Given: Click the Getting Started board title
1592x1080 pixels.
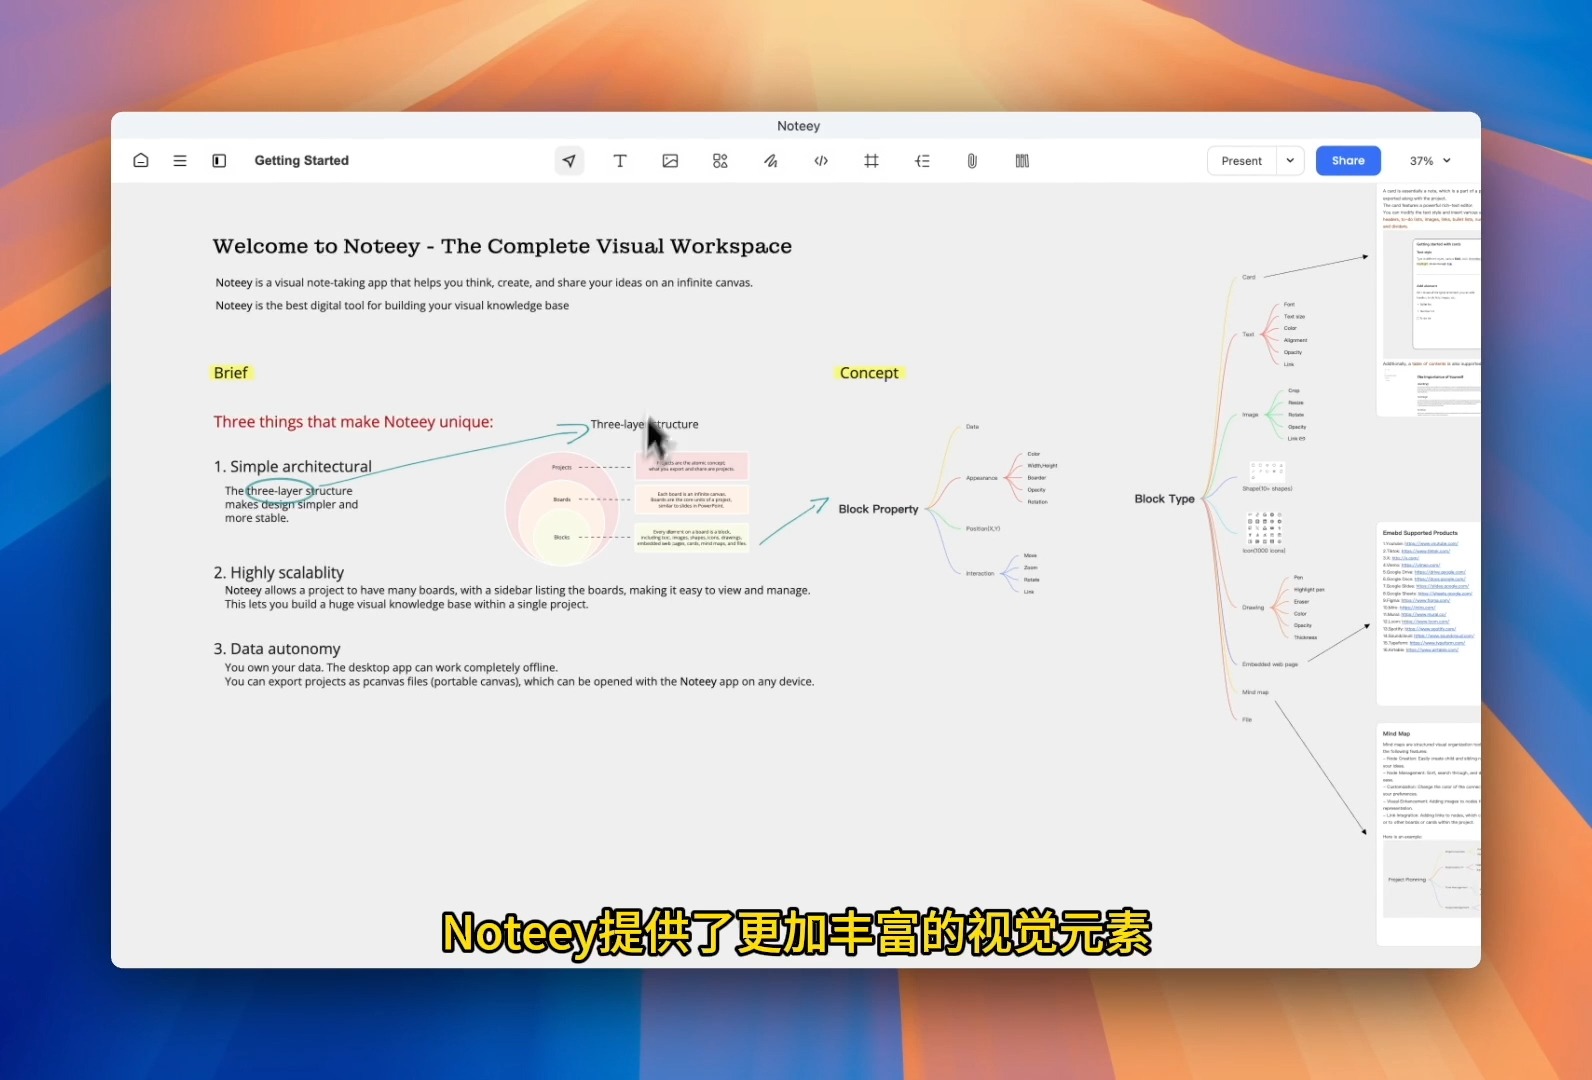Looking at the screenshot, I should pos(301,160).
